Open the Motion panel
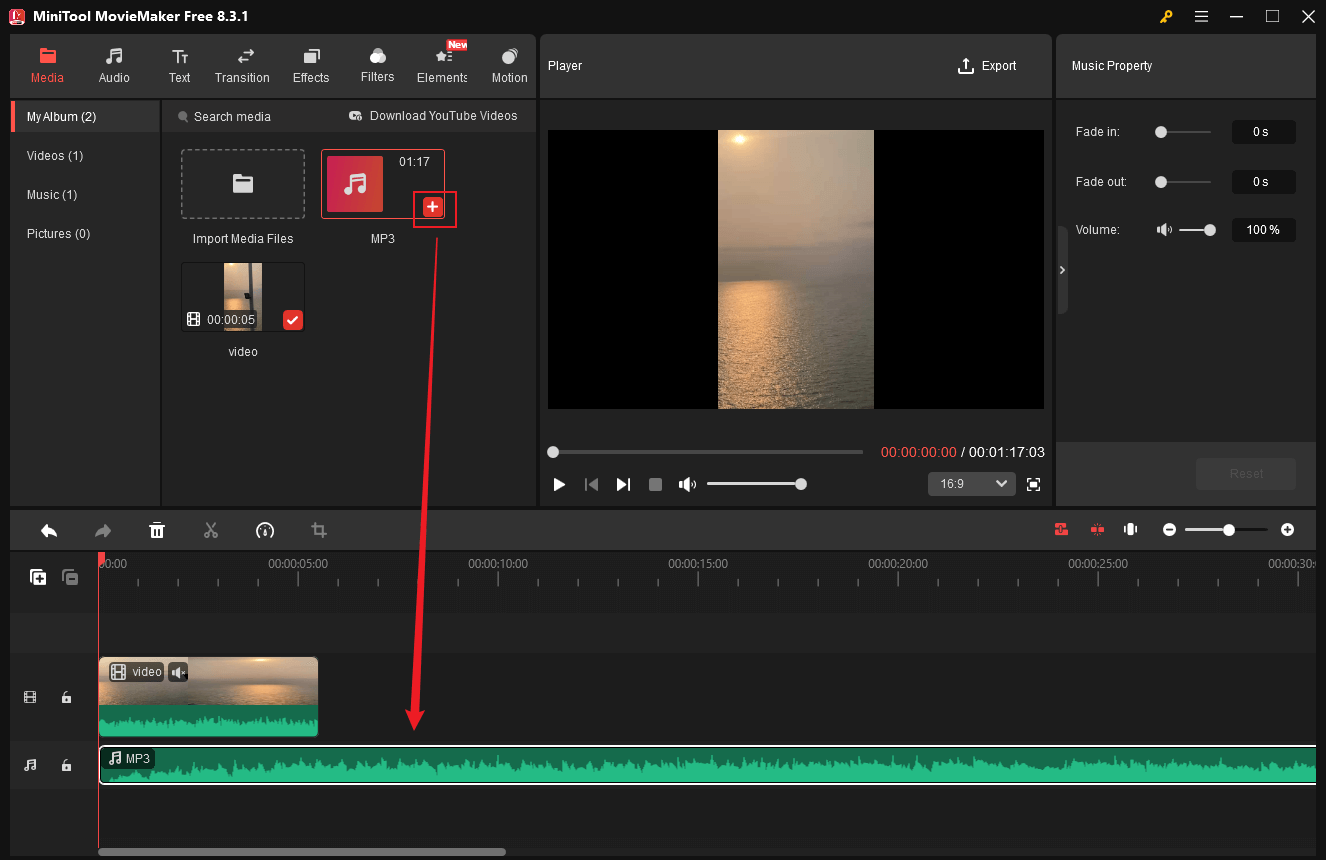The height and width of the screenshot is (860, 1326). pyautogui.click(x=509, y=65)
